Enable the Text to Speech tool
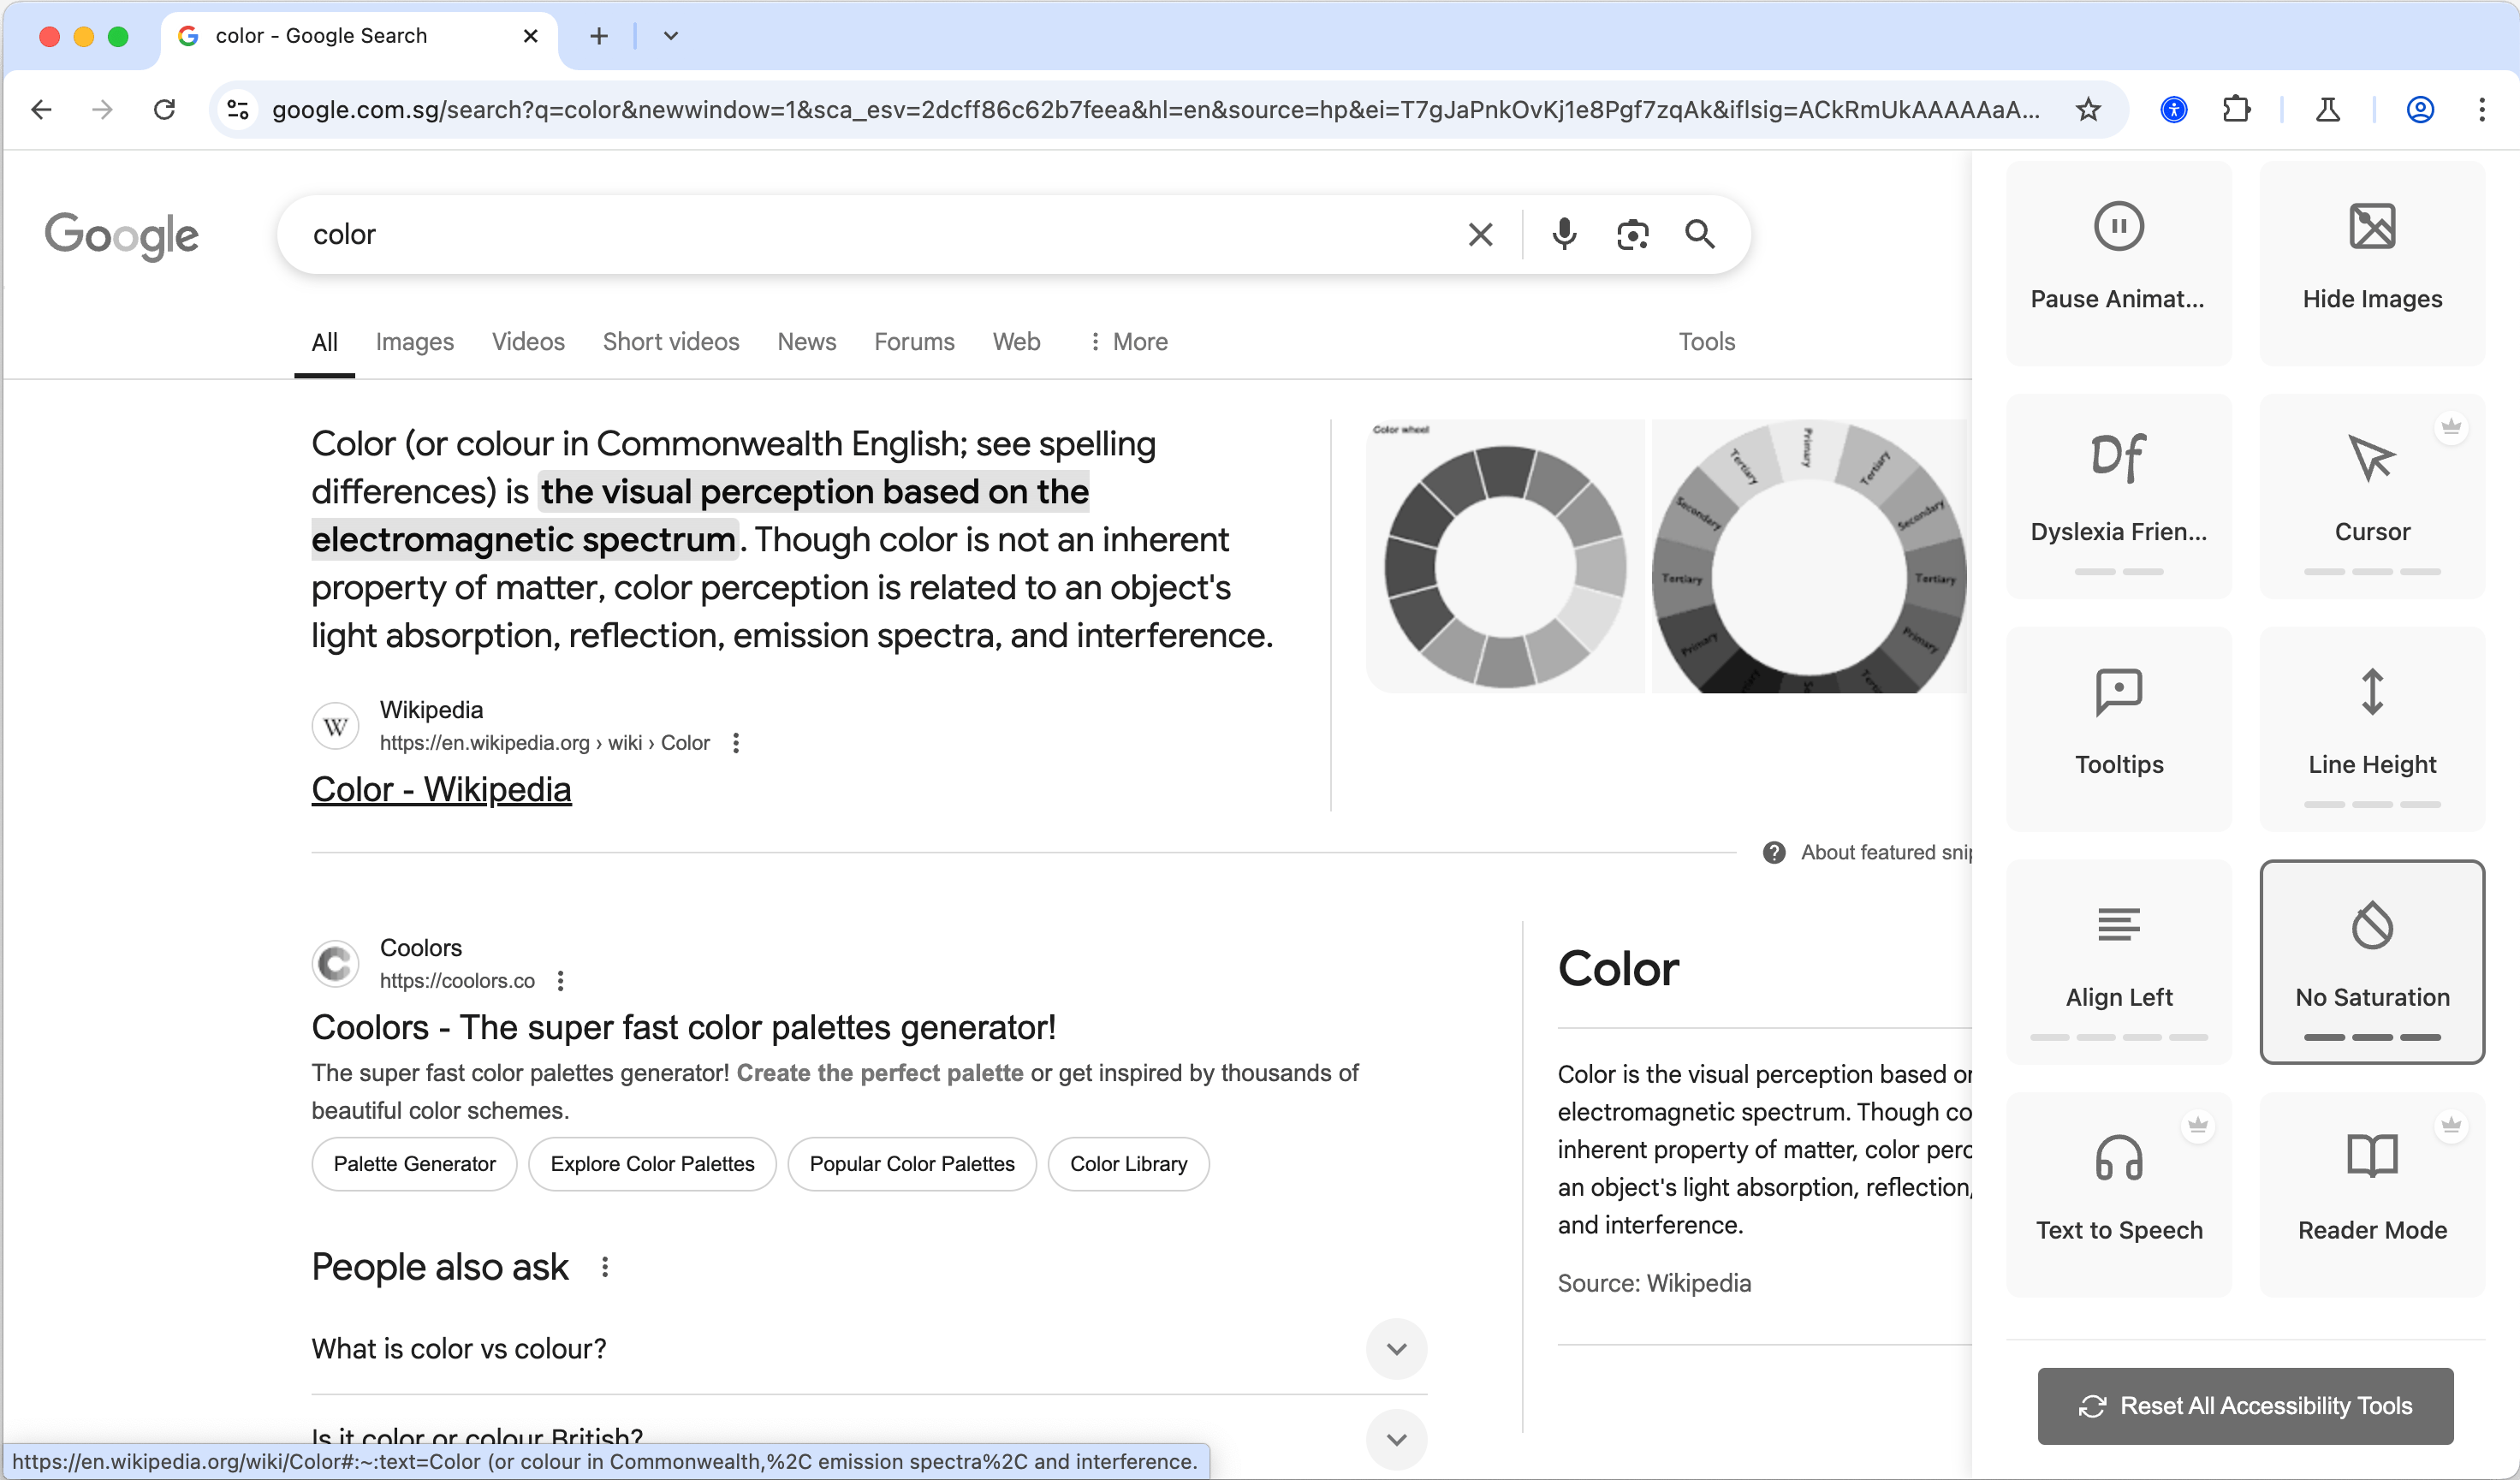The height and width of the screenshot is (1480, 2520). click(x=2118, y=1195)
